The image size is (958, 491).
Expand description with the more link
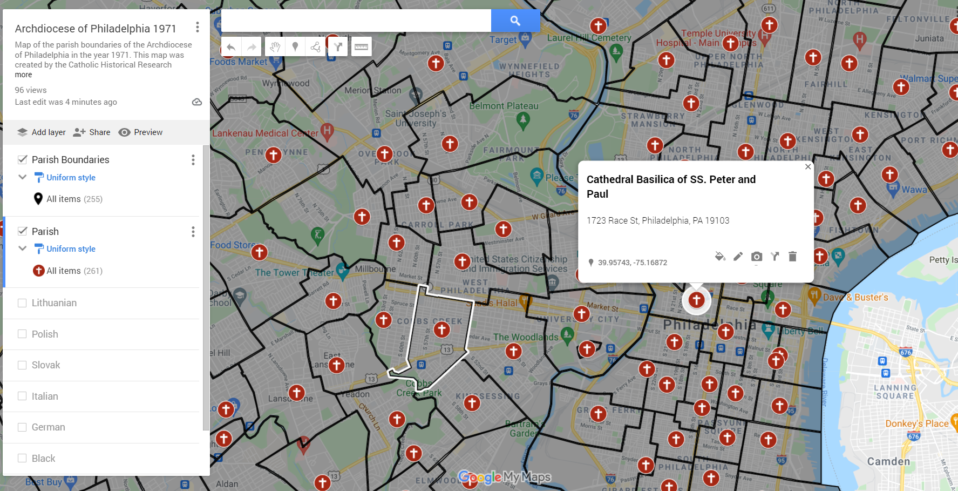(23, 75)
